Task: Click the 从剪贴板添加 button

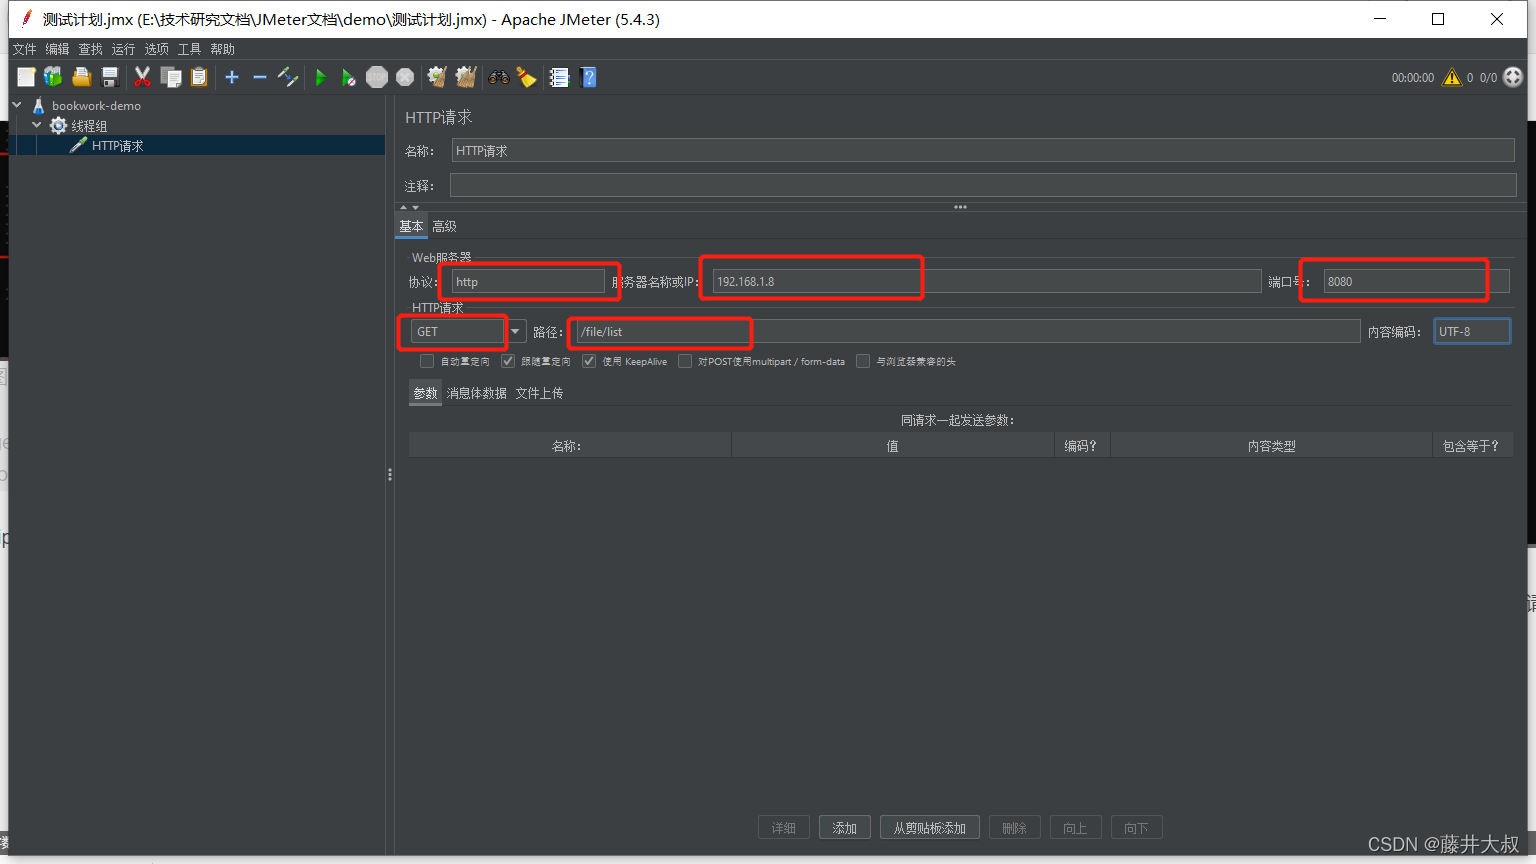Action: click(x=930, y=828)
